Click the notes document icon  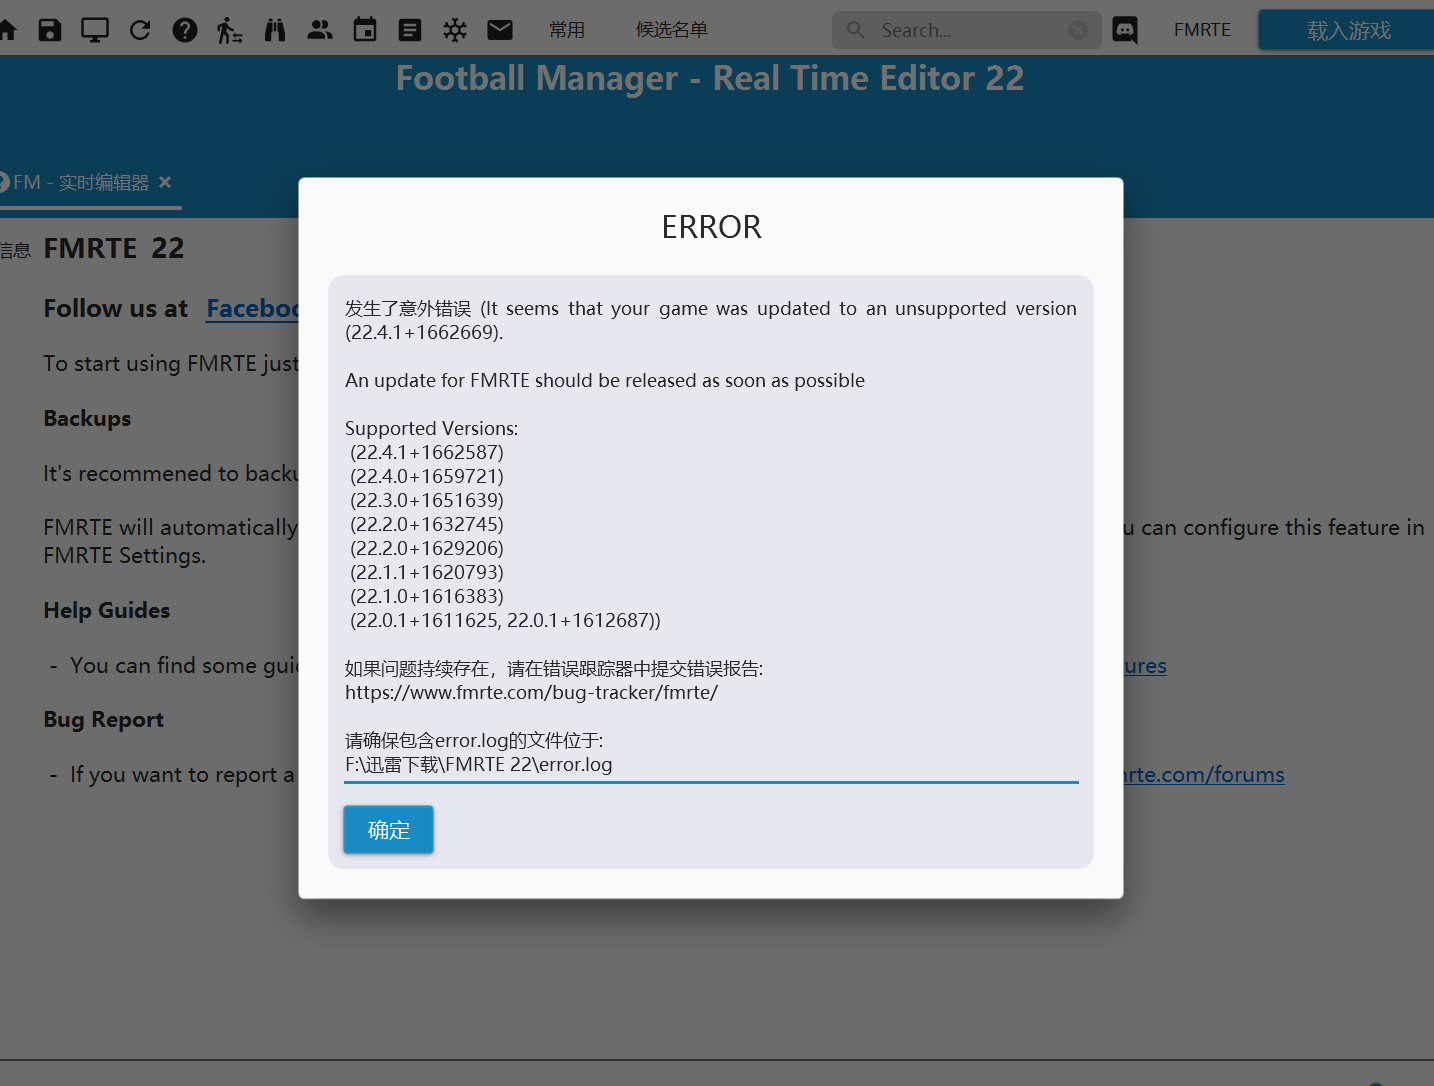[410, 30]
